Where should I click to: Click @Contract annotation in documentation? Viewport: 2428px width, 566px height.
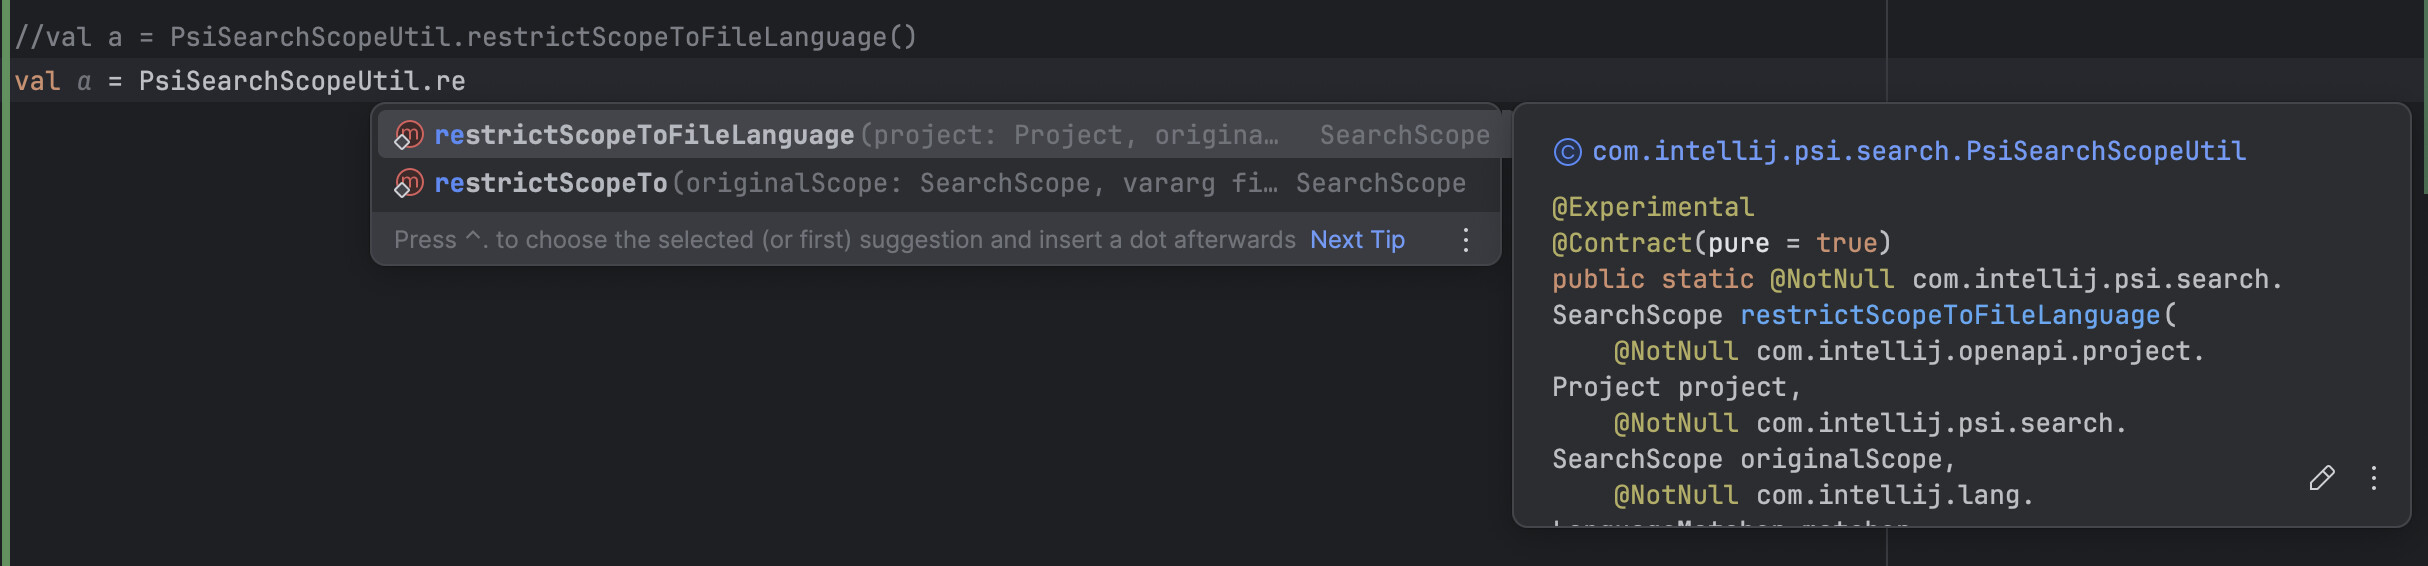pos(1621,243)
